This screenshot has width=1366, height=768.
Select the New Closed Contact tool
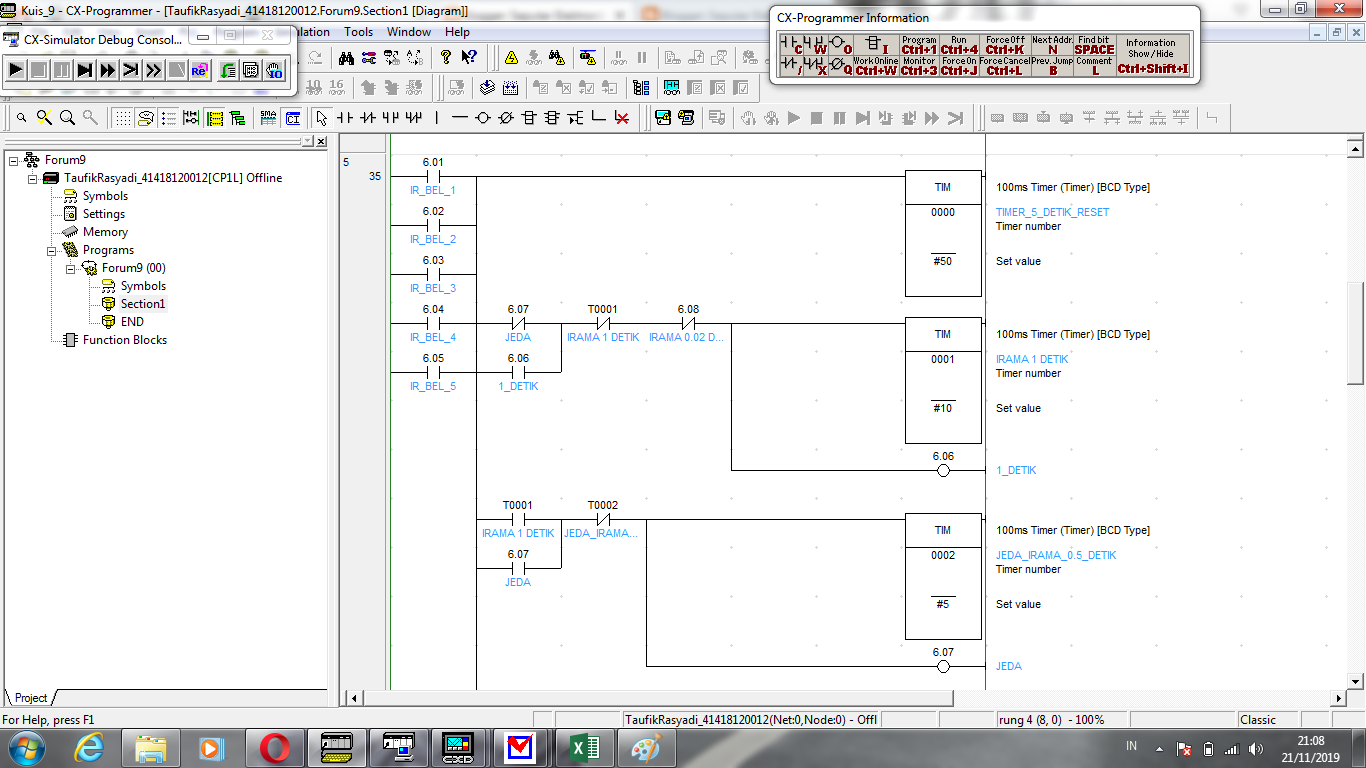point(367,117)
